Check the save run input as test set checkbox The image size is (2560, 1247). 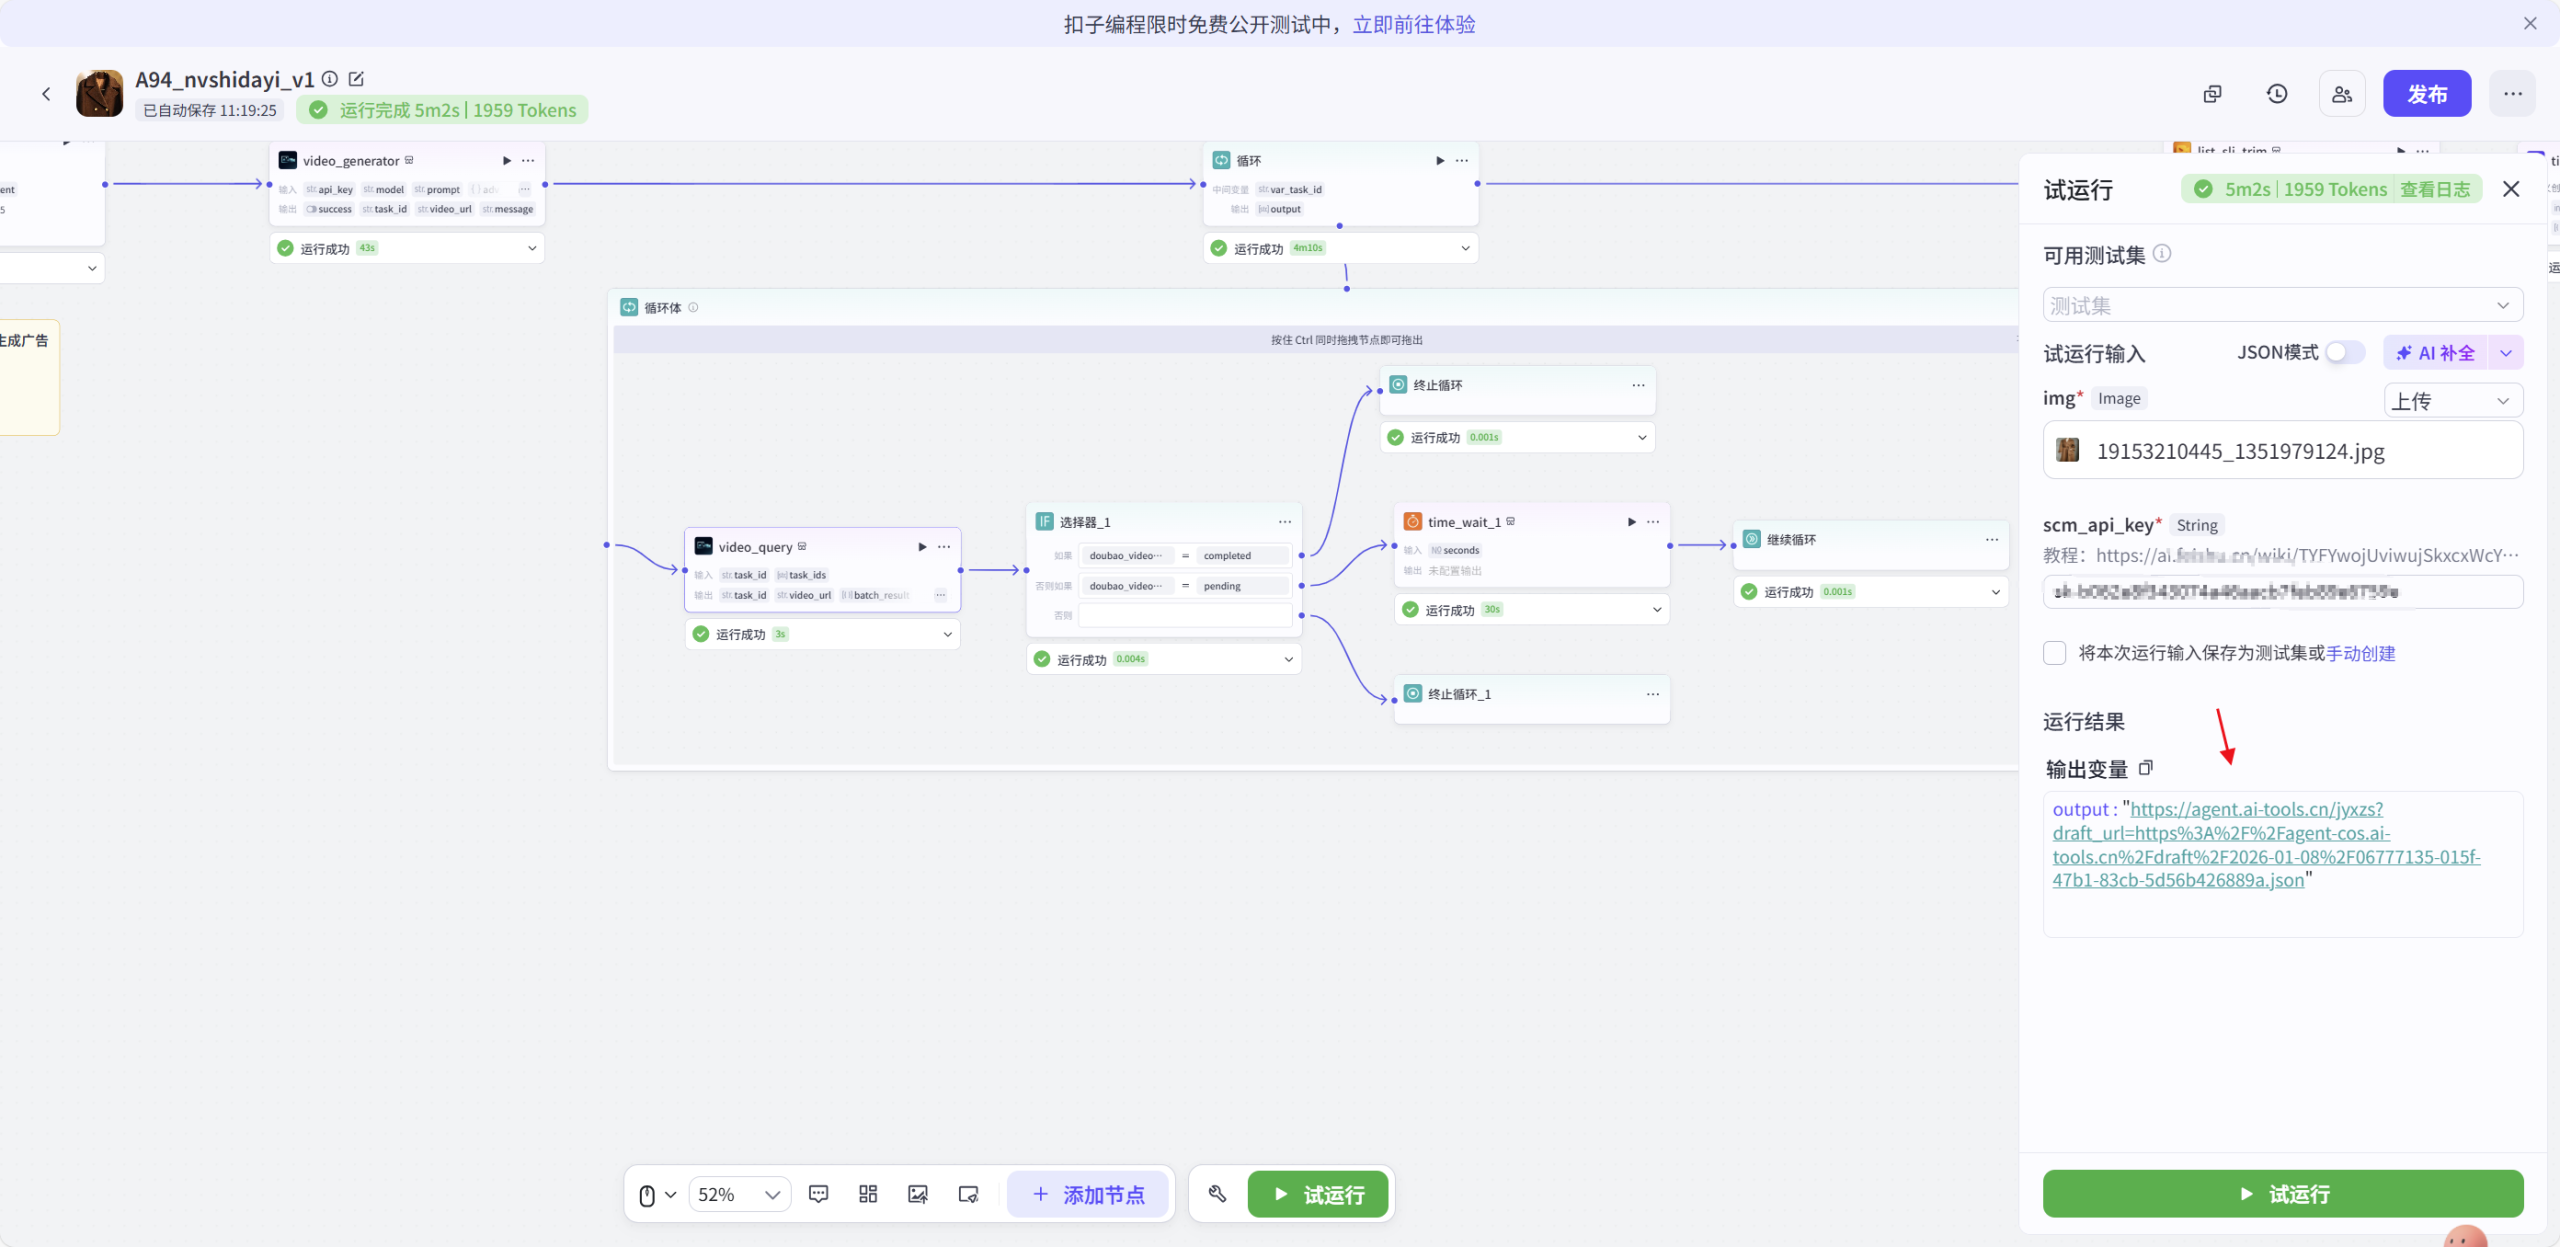[x=2055, y=653]
